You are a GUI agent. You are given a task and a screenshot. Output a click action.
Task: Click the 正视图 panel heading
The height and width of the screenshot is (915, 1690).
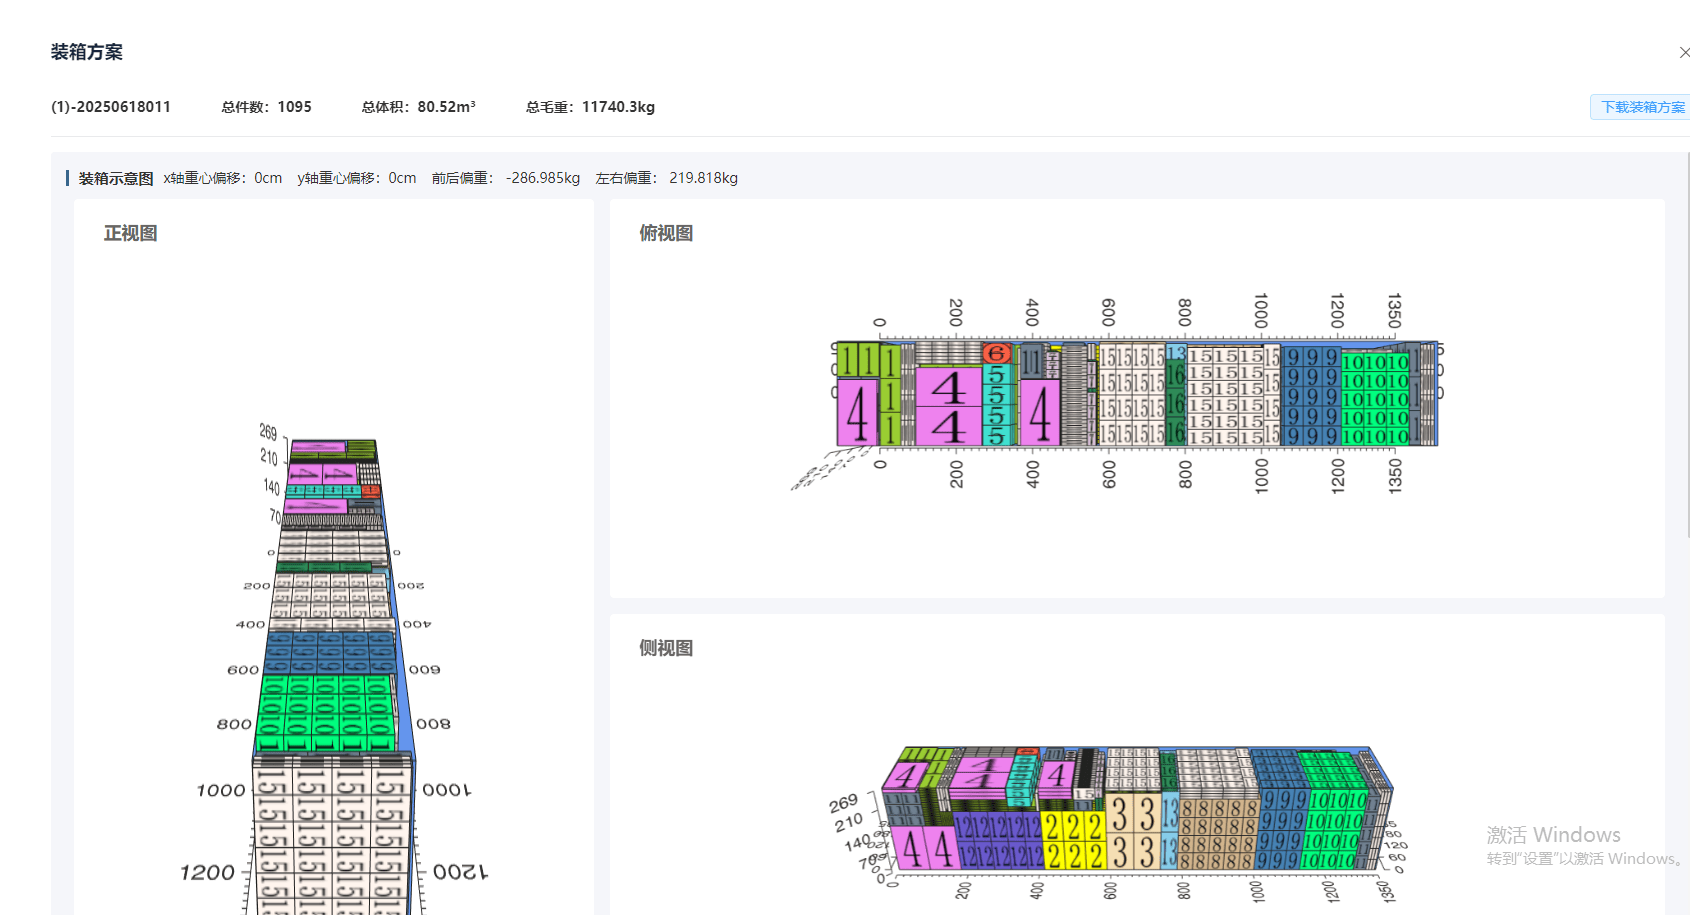coord(131,233)
